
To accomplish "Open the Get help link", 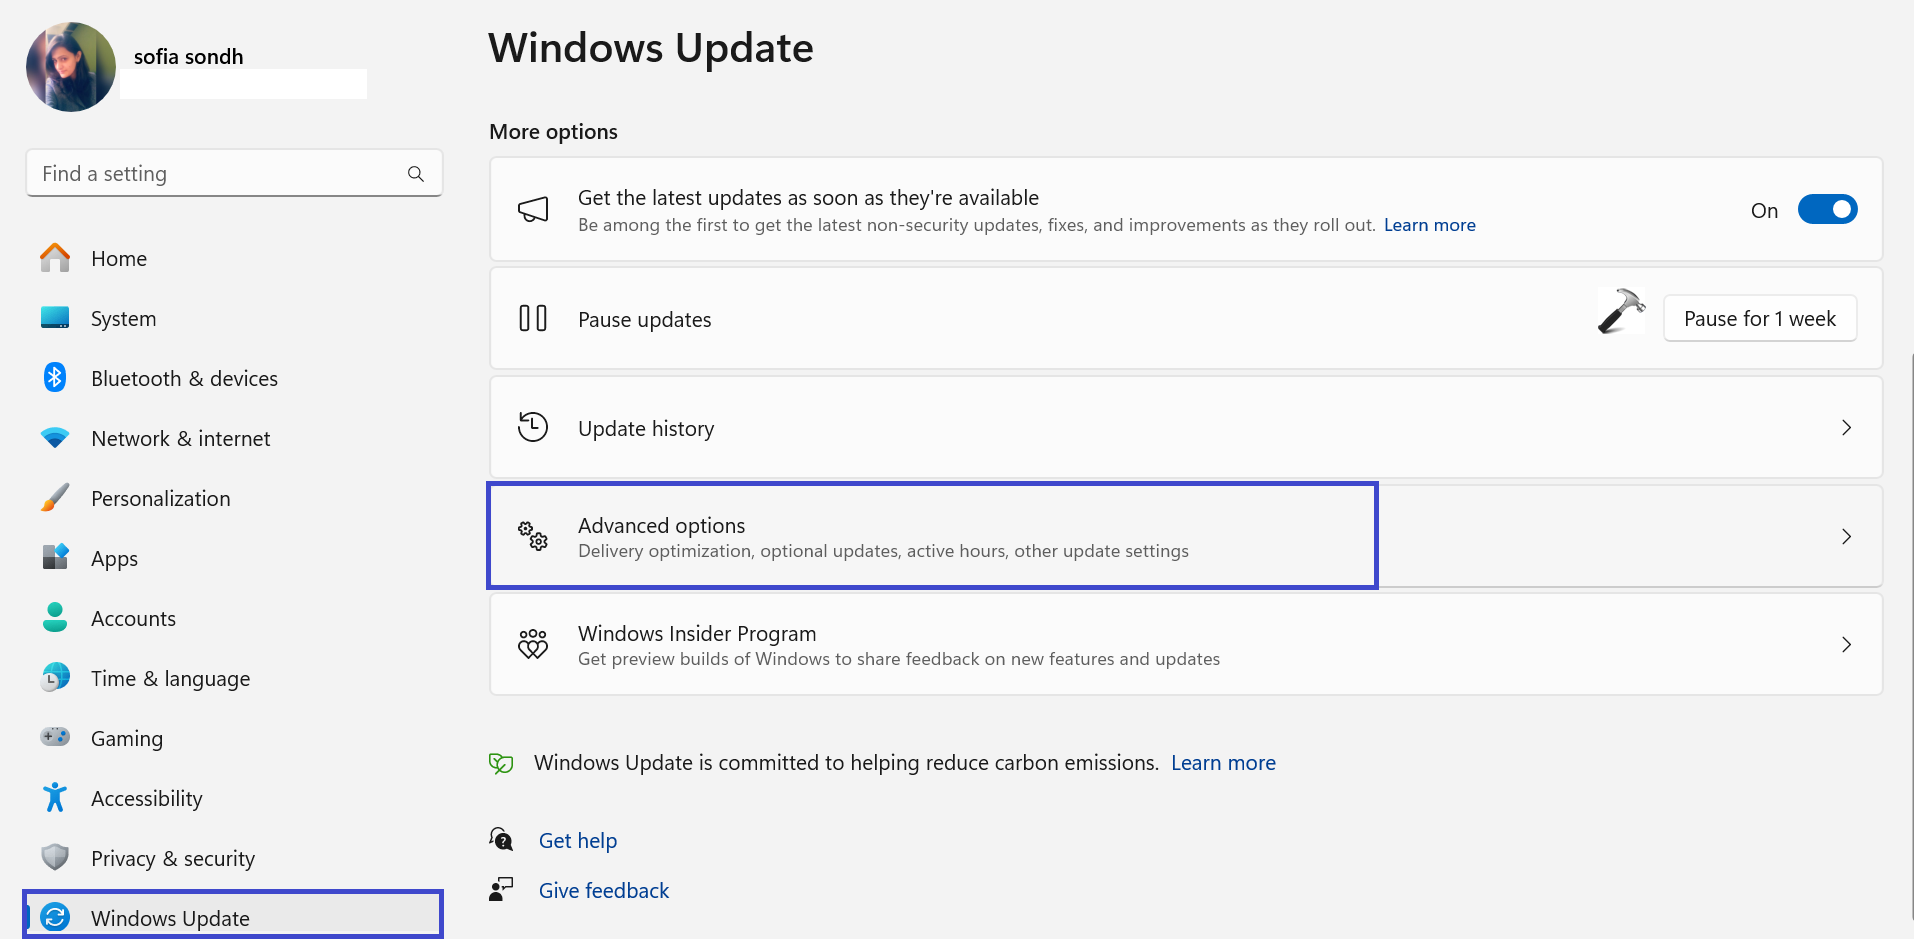I will 578,841.
